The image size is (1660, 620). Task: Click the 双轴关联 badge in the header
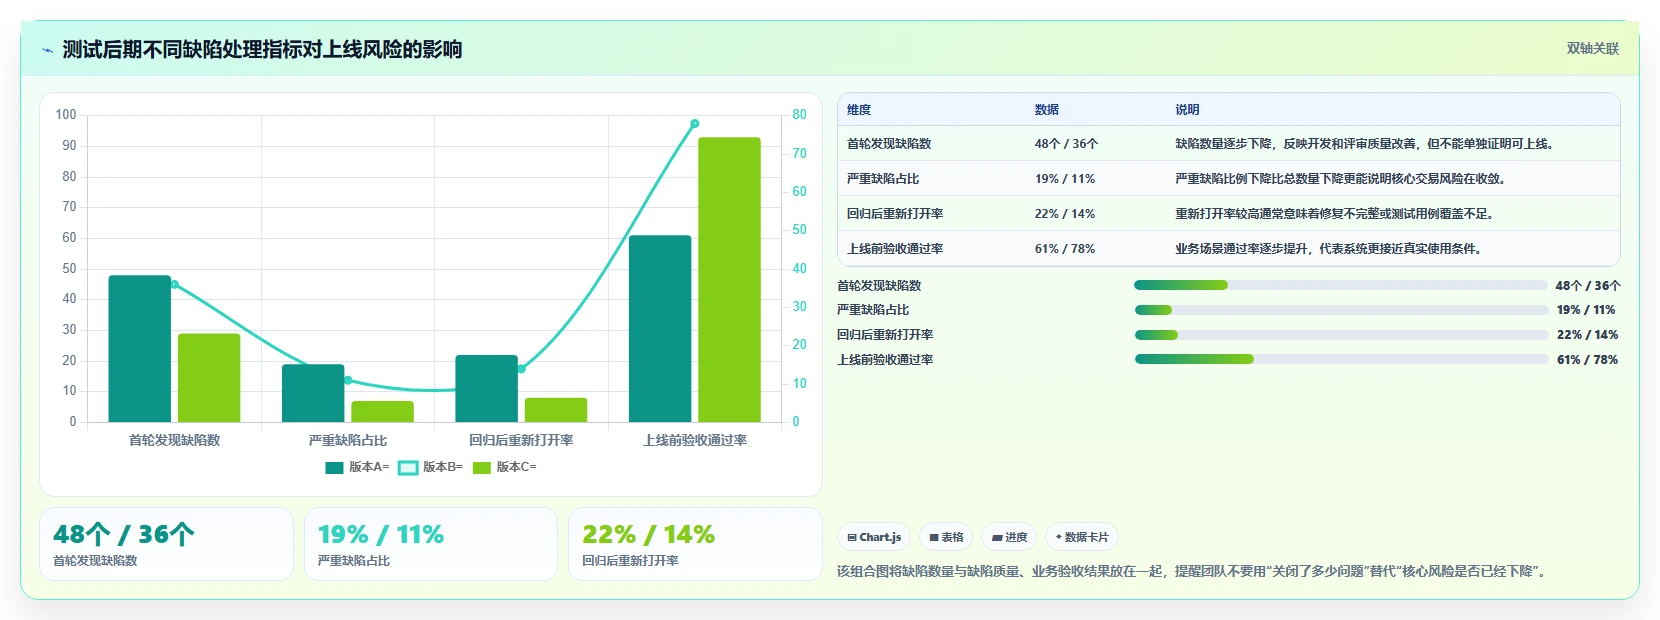1592,49
